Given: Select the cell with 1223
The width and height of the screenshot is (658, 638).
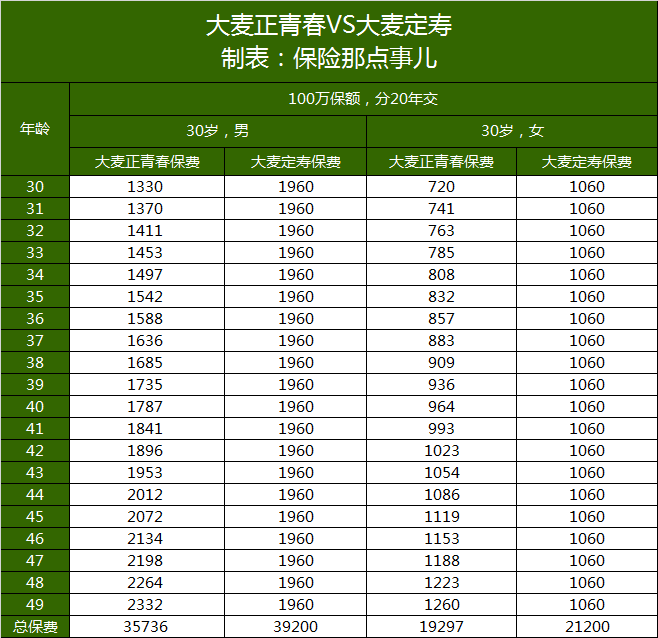Looking at the screenshot, I should click(441, 582).
